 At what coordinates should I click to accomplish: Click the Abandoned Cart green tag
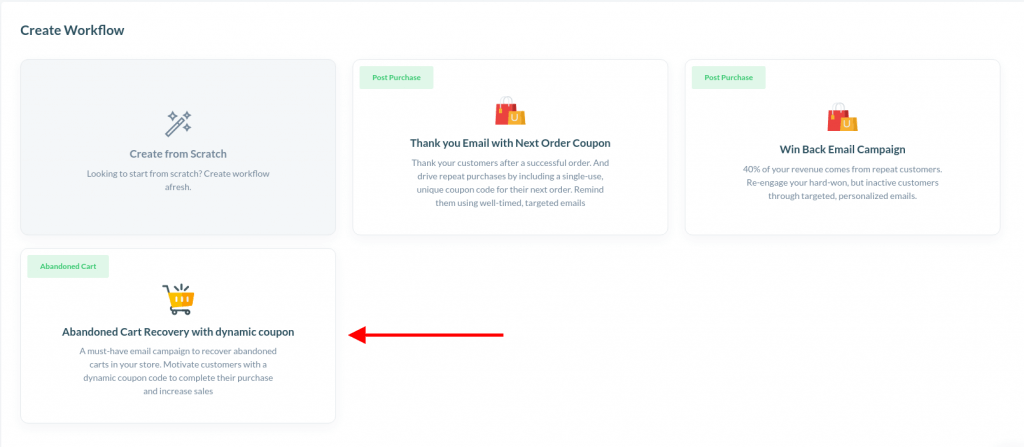coord(68,266)
